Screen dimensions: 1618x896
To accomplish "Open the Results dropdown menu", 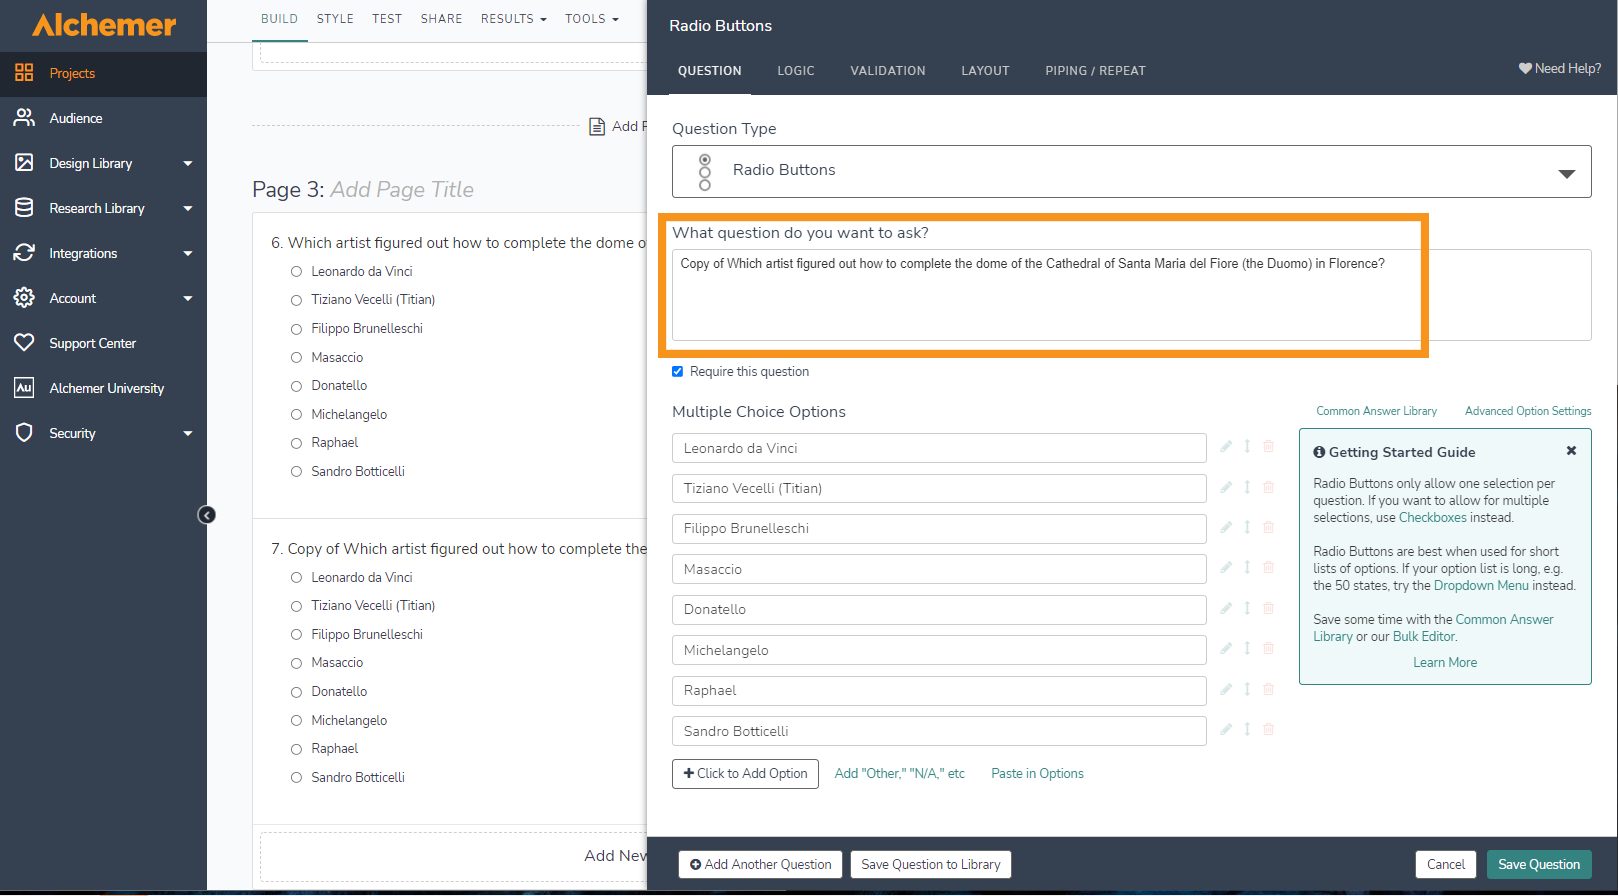I will click(x=513, y=19).
